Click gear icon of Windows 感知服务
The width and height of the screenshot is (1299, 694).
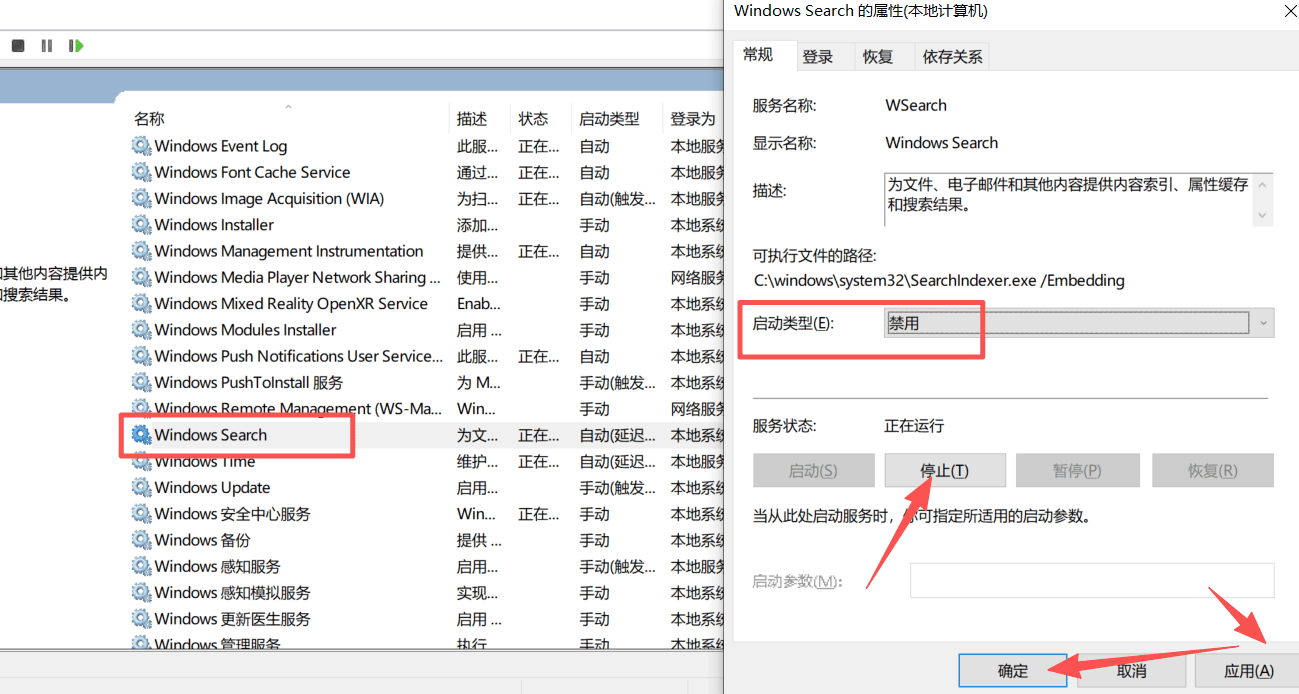pyautogui.click(x=141, y=566)
